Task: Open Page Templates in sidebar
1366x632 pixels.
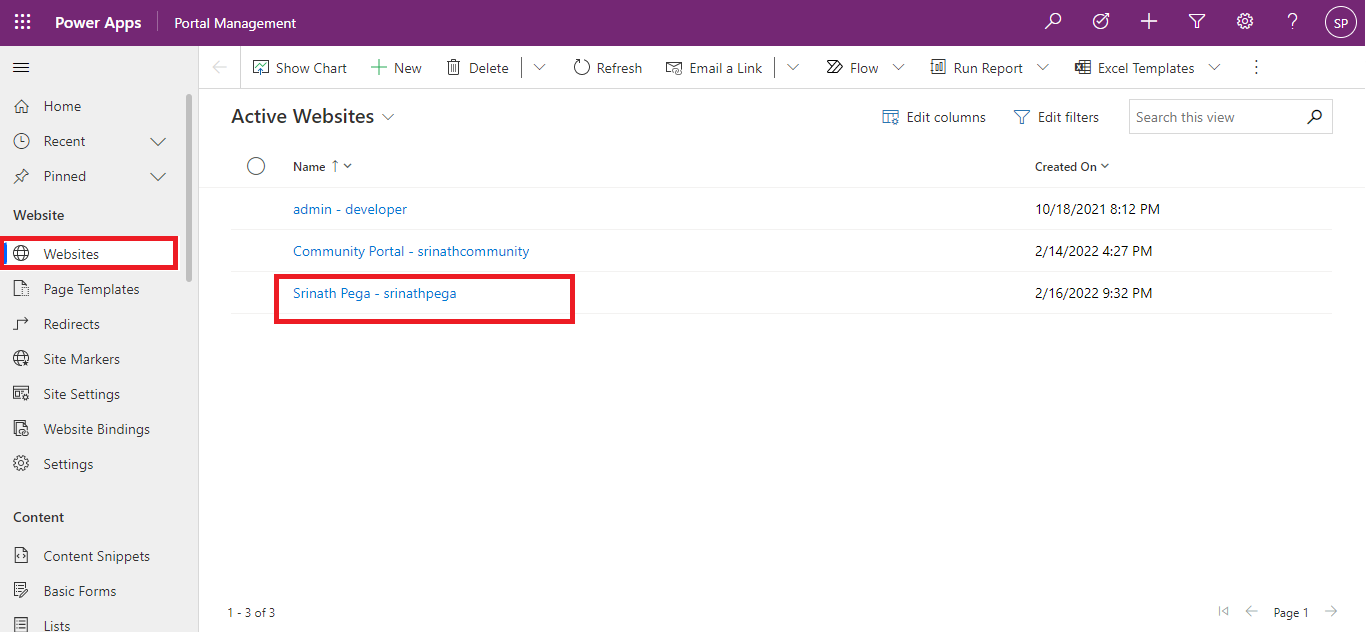Action: [x=91, y=289]
